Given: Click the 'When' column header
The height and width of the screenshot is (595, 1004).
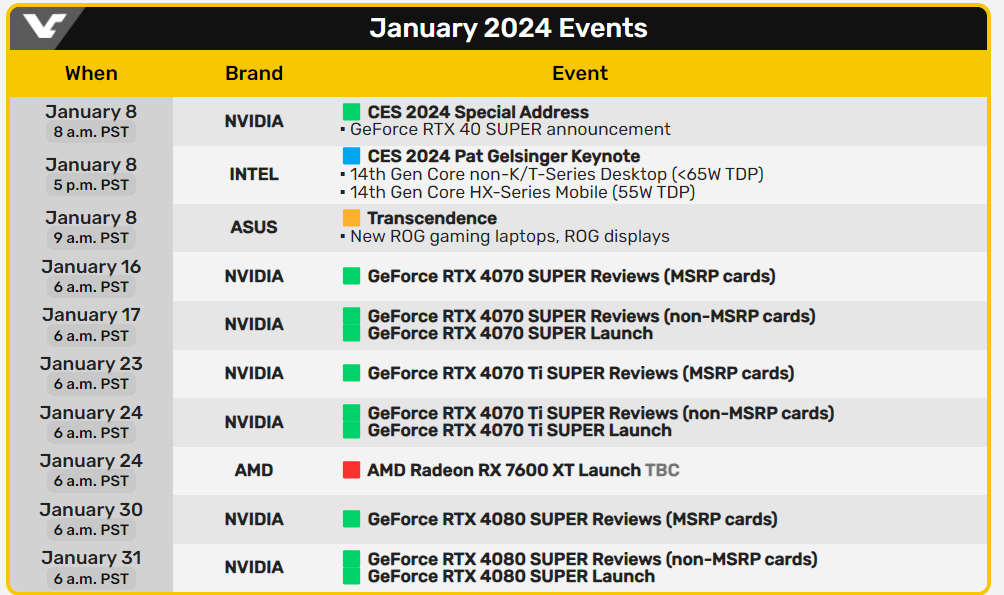Looking at the screenshot, I should click(91, 73).
